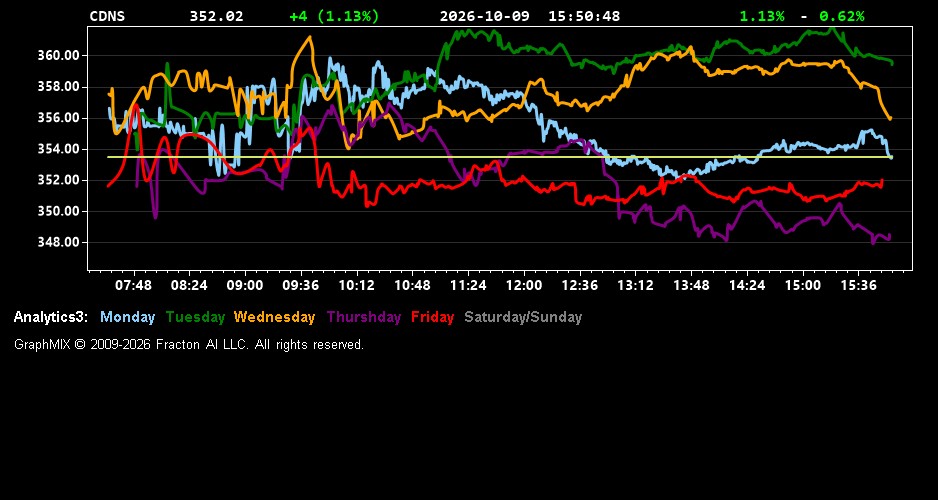Click the GraphMIX copyright notice
938x500 pixels.
tap(189, 345)
